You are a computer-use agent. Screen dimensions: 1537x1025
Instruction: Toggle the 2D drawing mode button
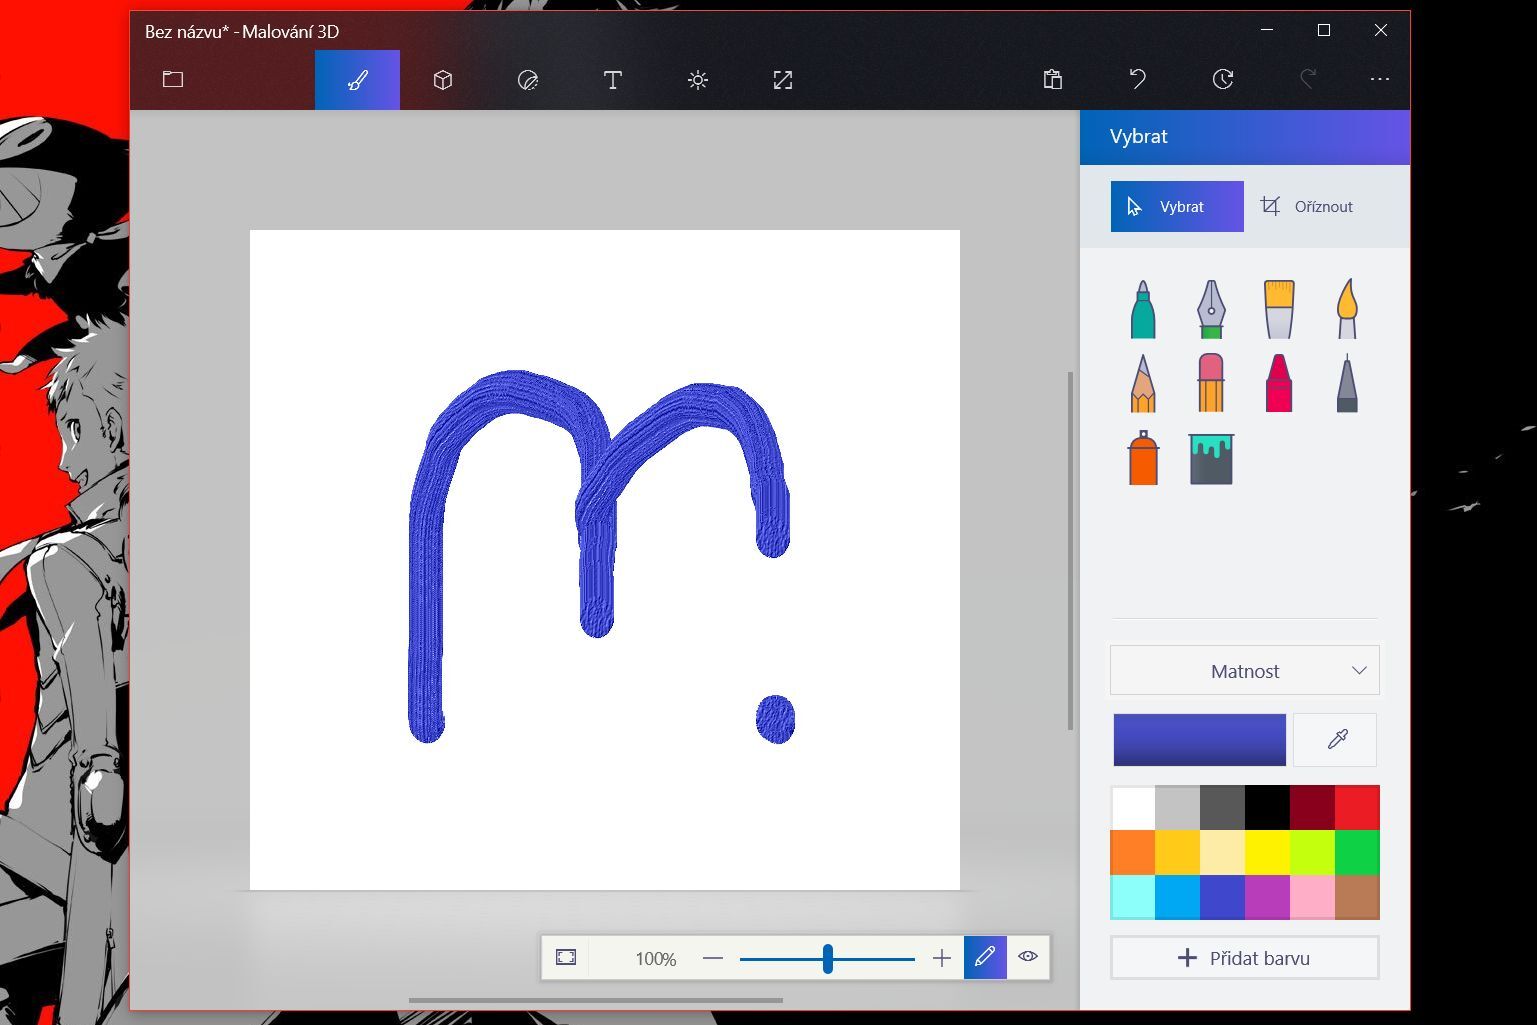pos(985,957)
